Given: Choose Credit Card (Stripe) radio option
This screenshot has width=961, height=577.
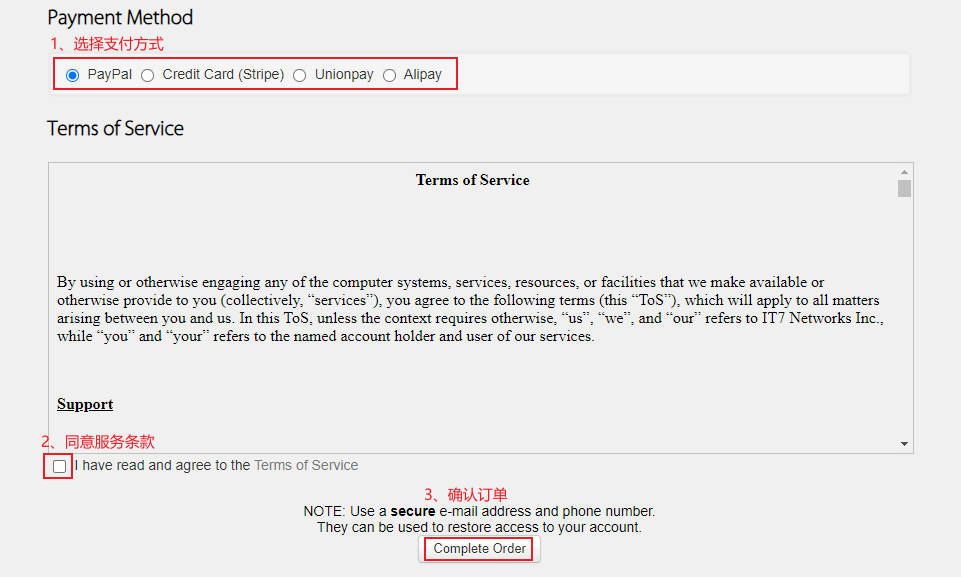Looking at the screenshot, I should [147, 75].
